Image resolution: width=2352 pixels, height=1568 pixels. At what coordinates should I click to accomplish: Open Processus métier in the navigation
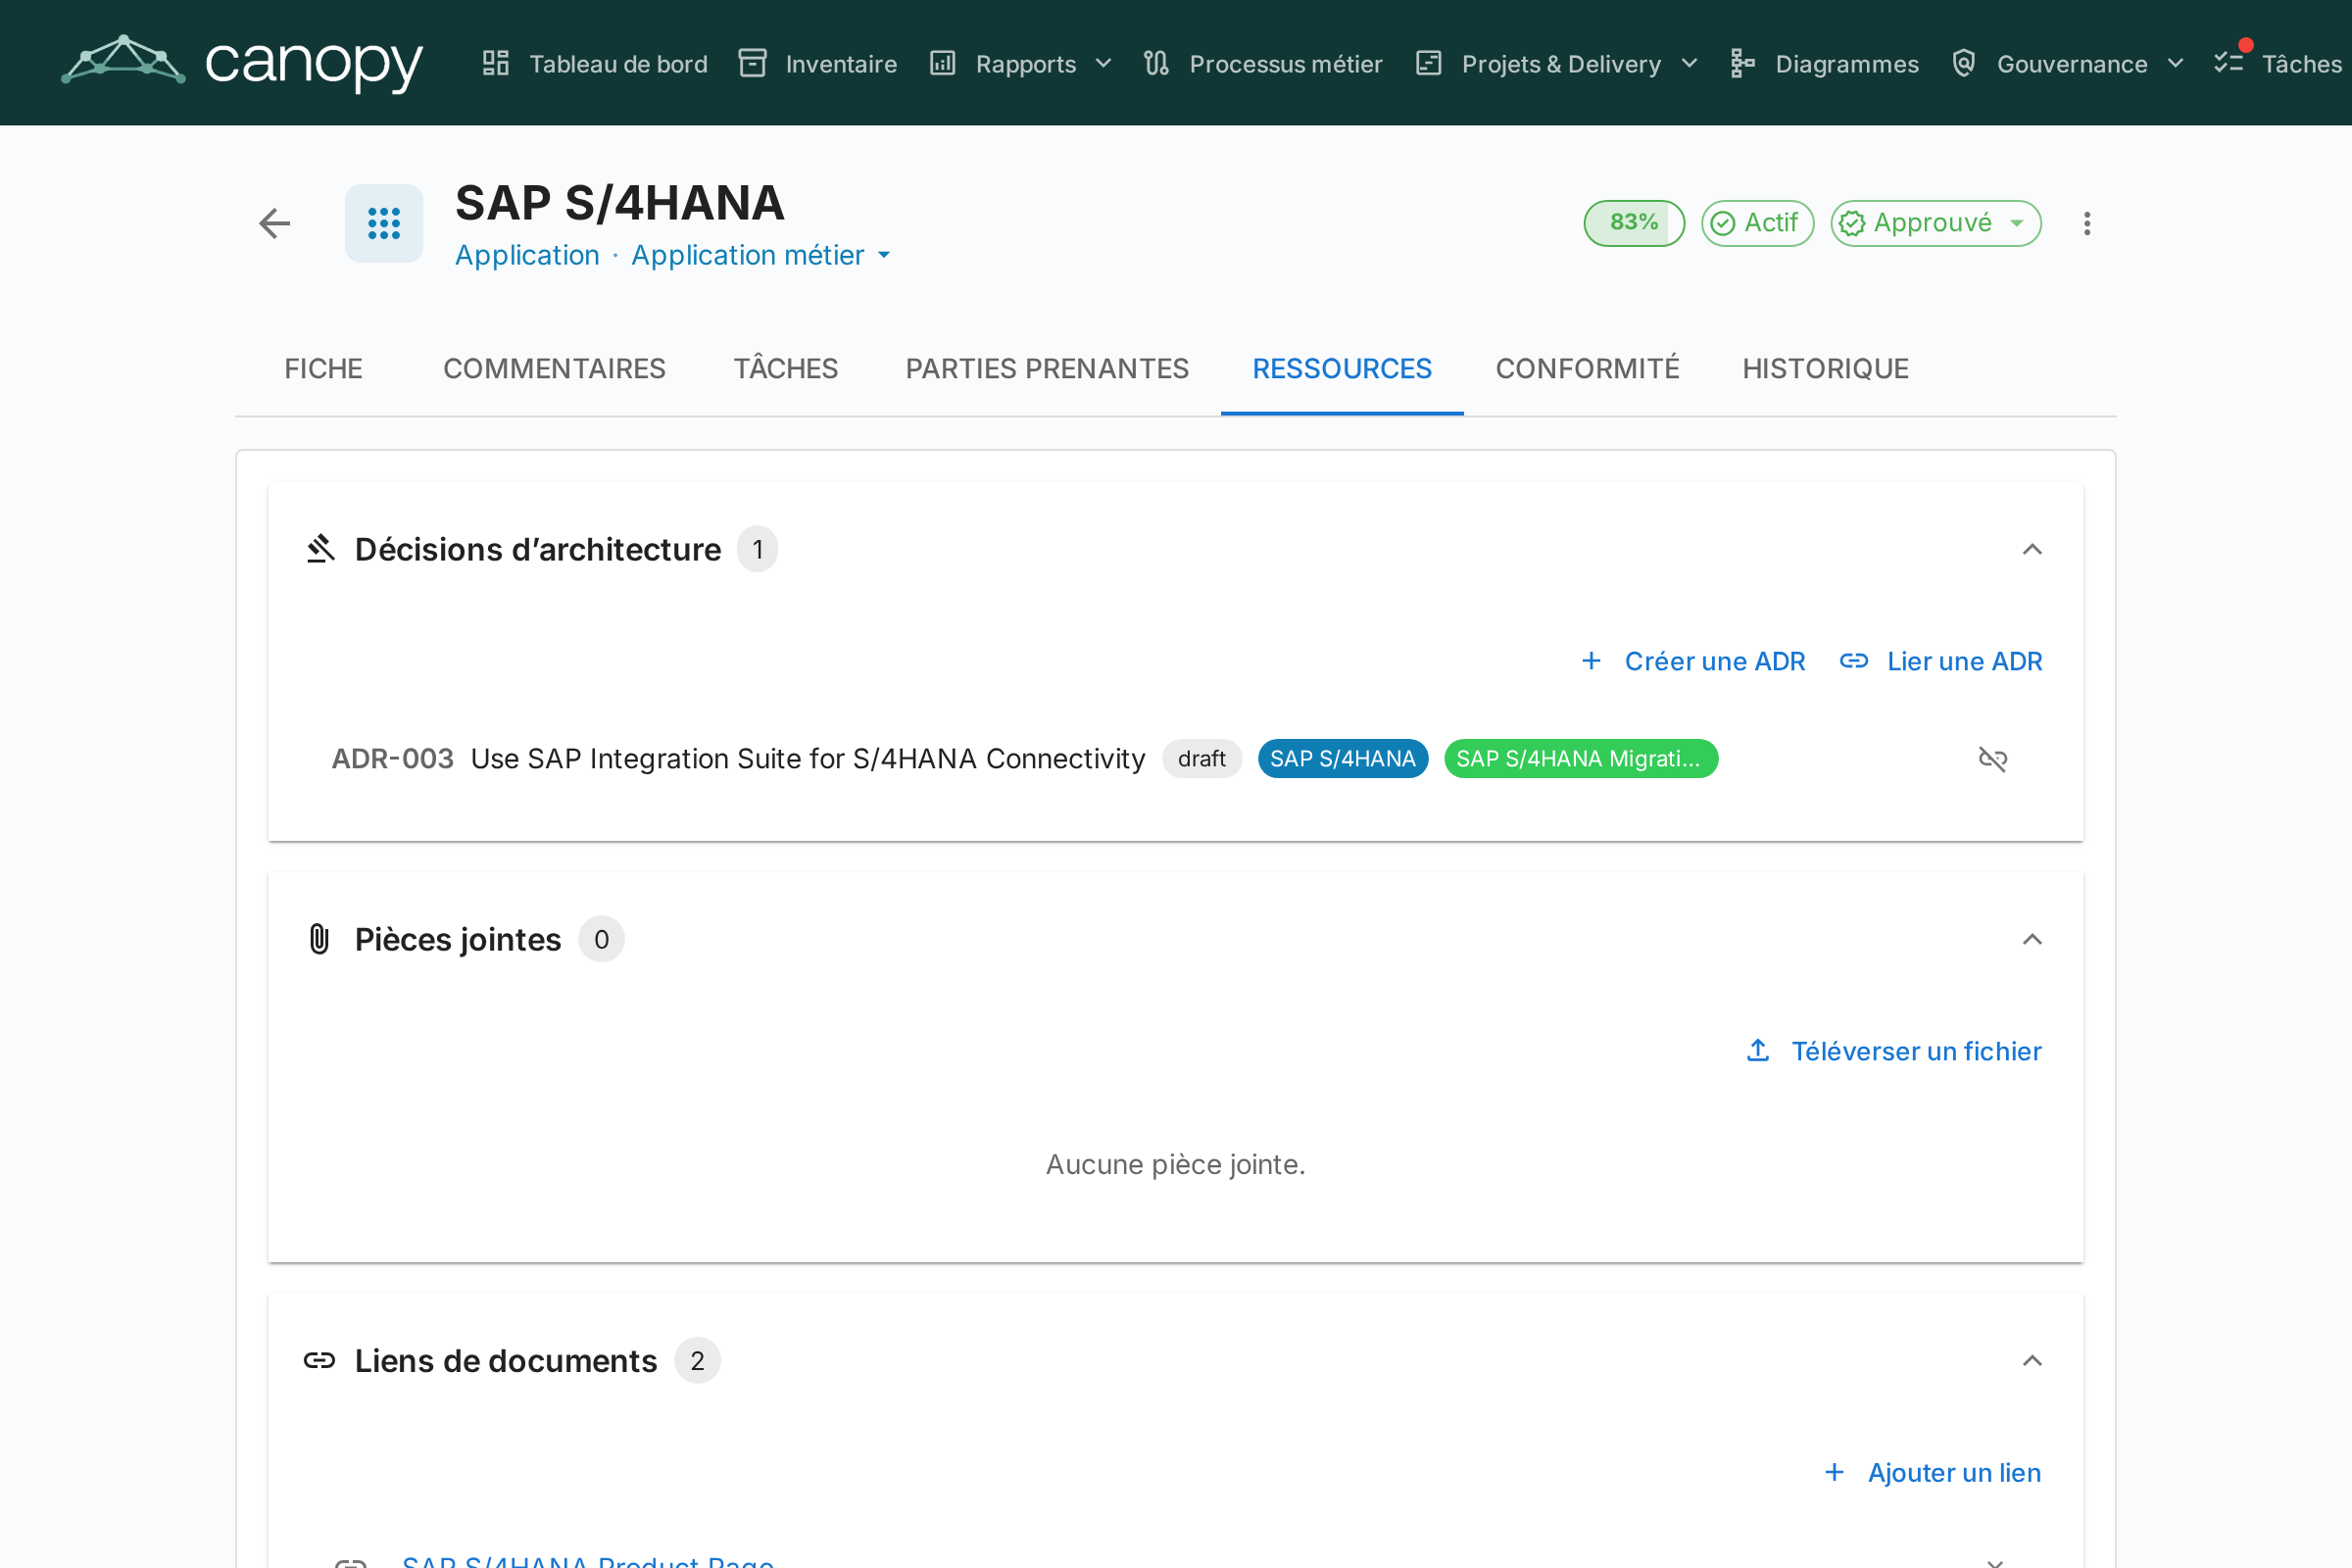pyautogui.click(x=1263, y=63)
